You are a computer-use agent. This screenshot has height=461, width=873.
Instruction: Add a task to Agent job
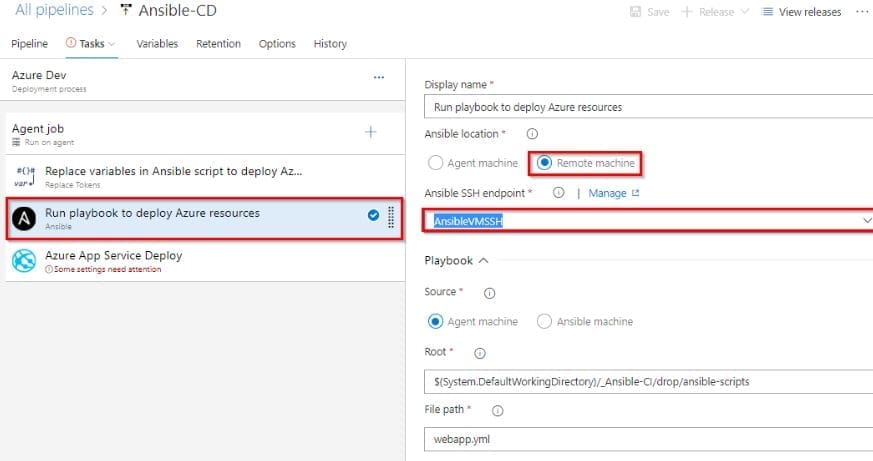click(370, 132)
